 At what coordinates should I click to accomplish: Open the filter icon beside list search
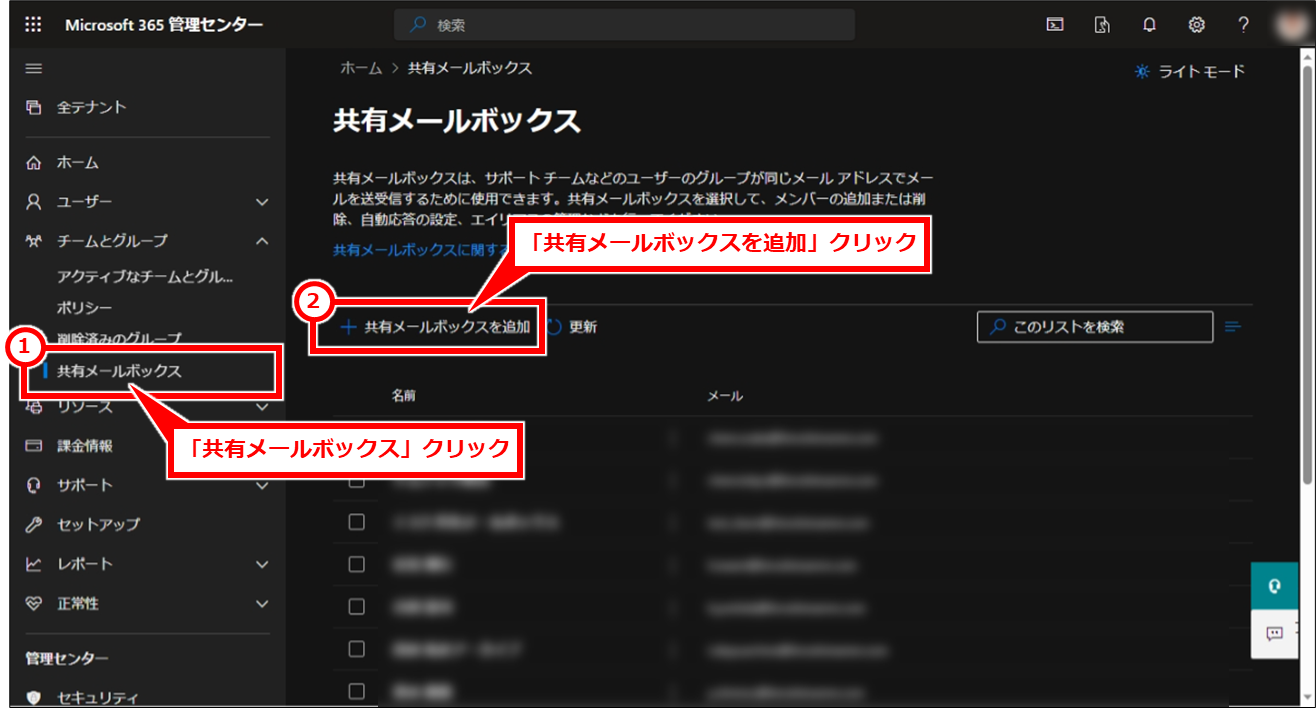1233,327
